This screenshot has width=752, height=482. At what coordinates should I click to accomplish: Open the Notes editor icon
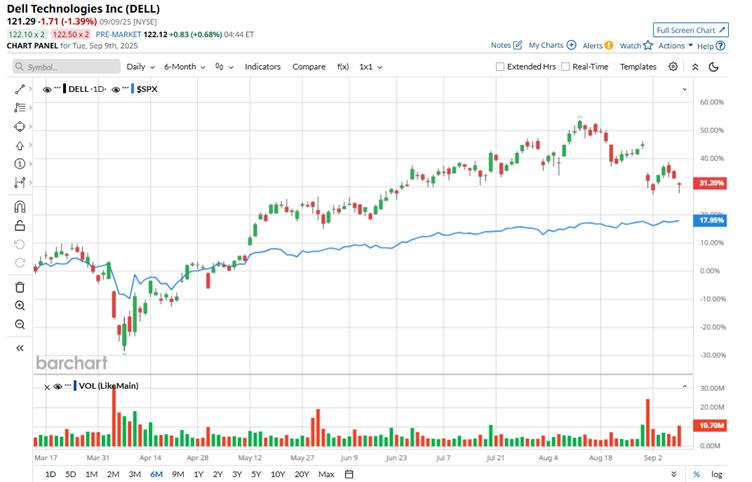coord(517,45)
